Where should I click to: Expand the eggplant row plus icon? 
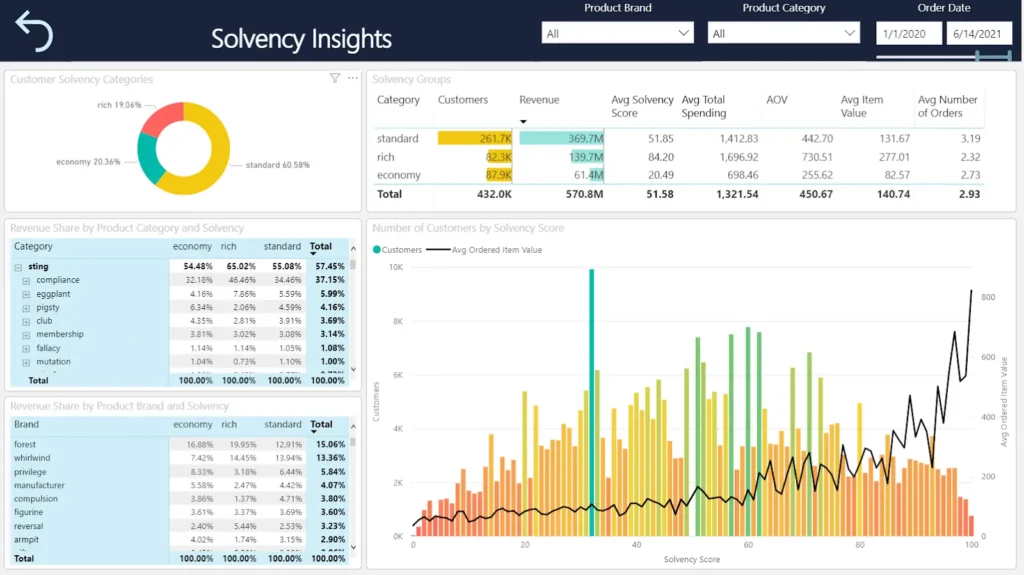27,294
